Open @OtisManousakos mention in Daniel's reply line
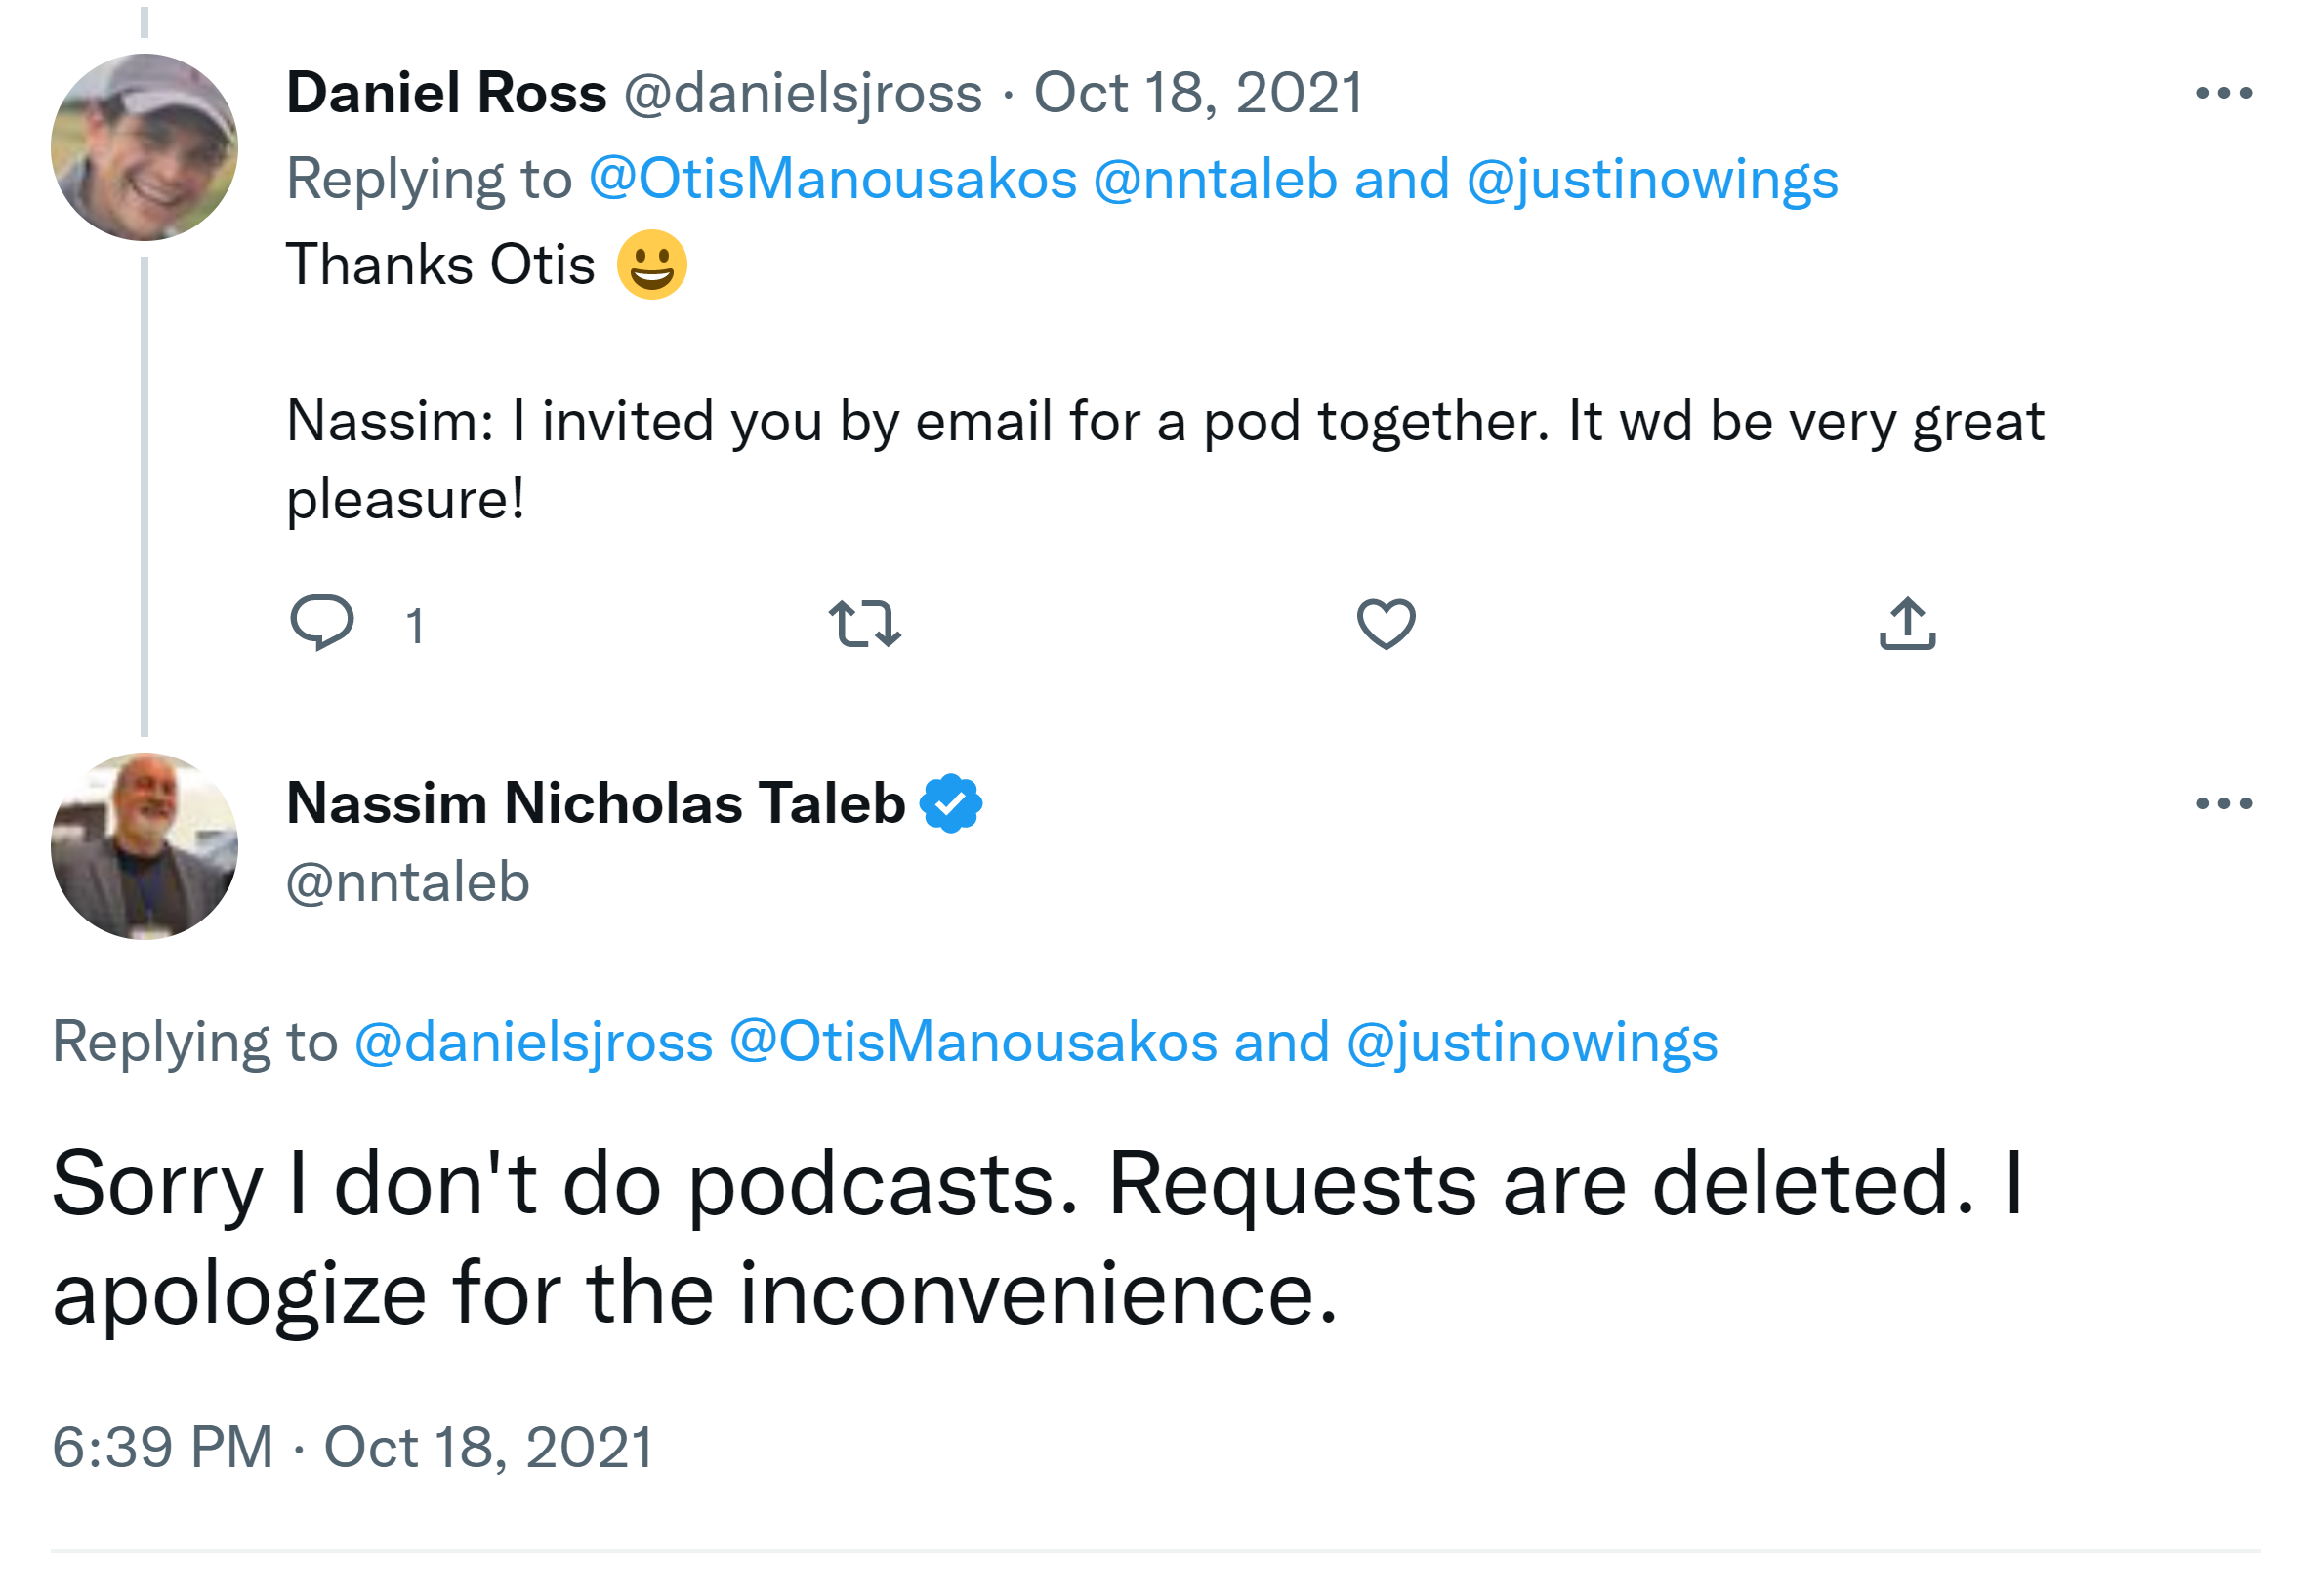Screen dimensions: 2319x1596 pos(833,180)
